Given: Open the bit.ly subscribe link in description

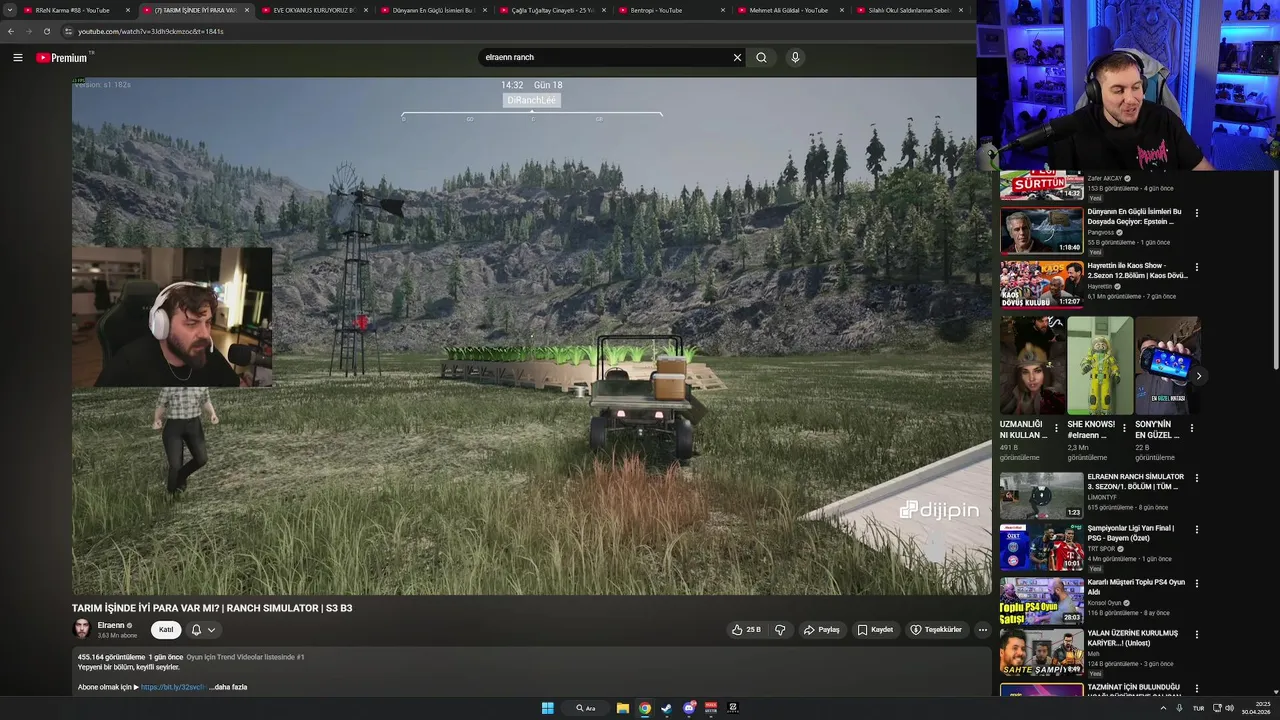Looking at the screenshot, I should (173, 687).
